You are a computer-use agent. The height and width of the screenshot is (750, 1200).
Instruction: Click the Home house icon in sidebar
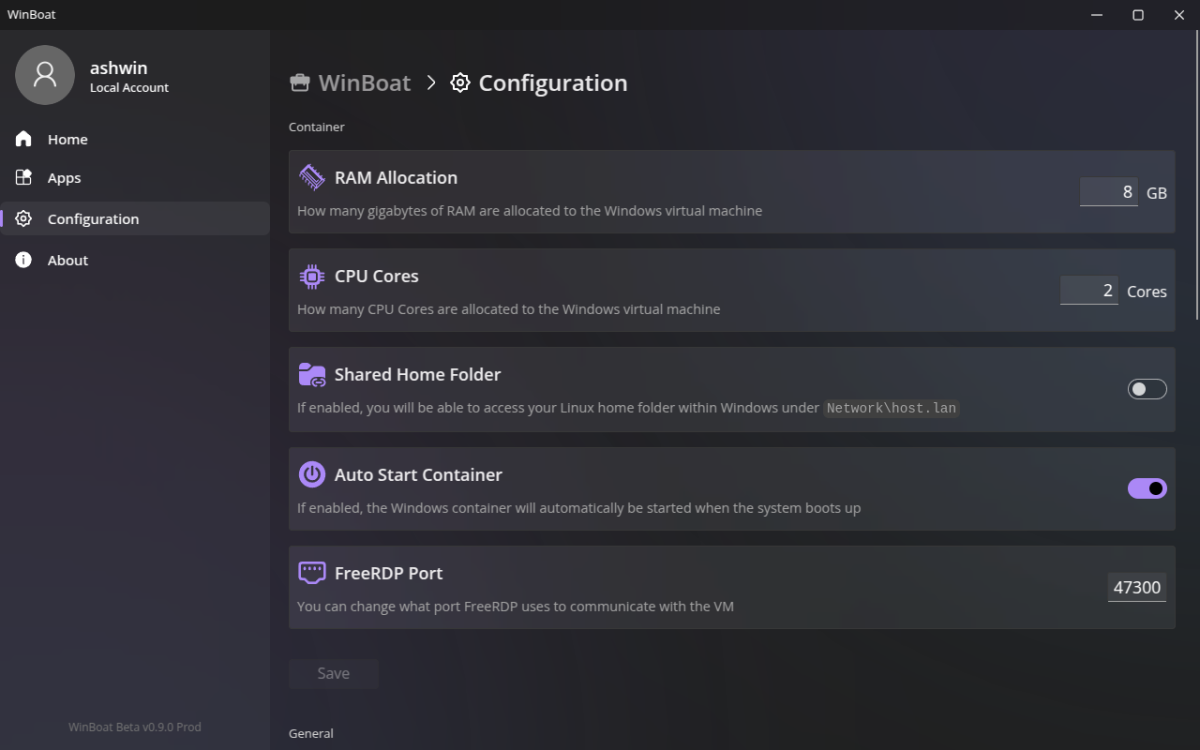click(22, 138)
